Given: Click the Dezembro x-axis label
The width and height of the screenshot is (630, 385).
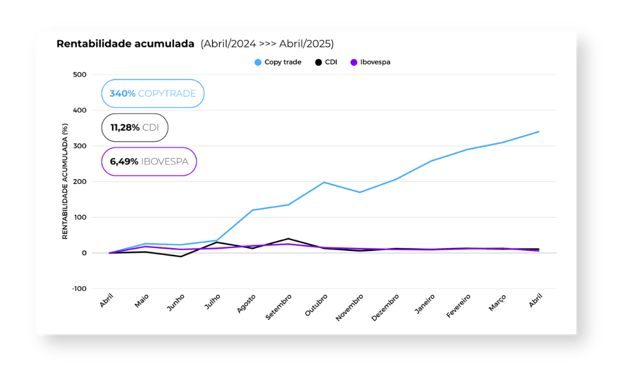Looking at the screenshot, I should pyautogui.click(x=385, y=307).
